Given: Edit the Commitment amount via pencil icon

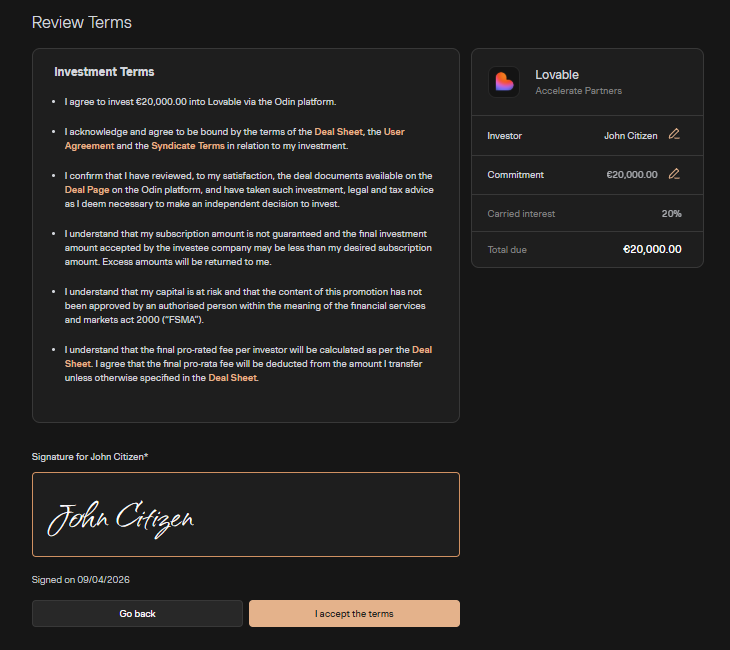Looking at the screenshot, I should [674, 174].
